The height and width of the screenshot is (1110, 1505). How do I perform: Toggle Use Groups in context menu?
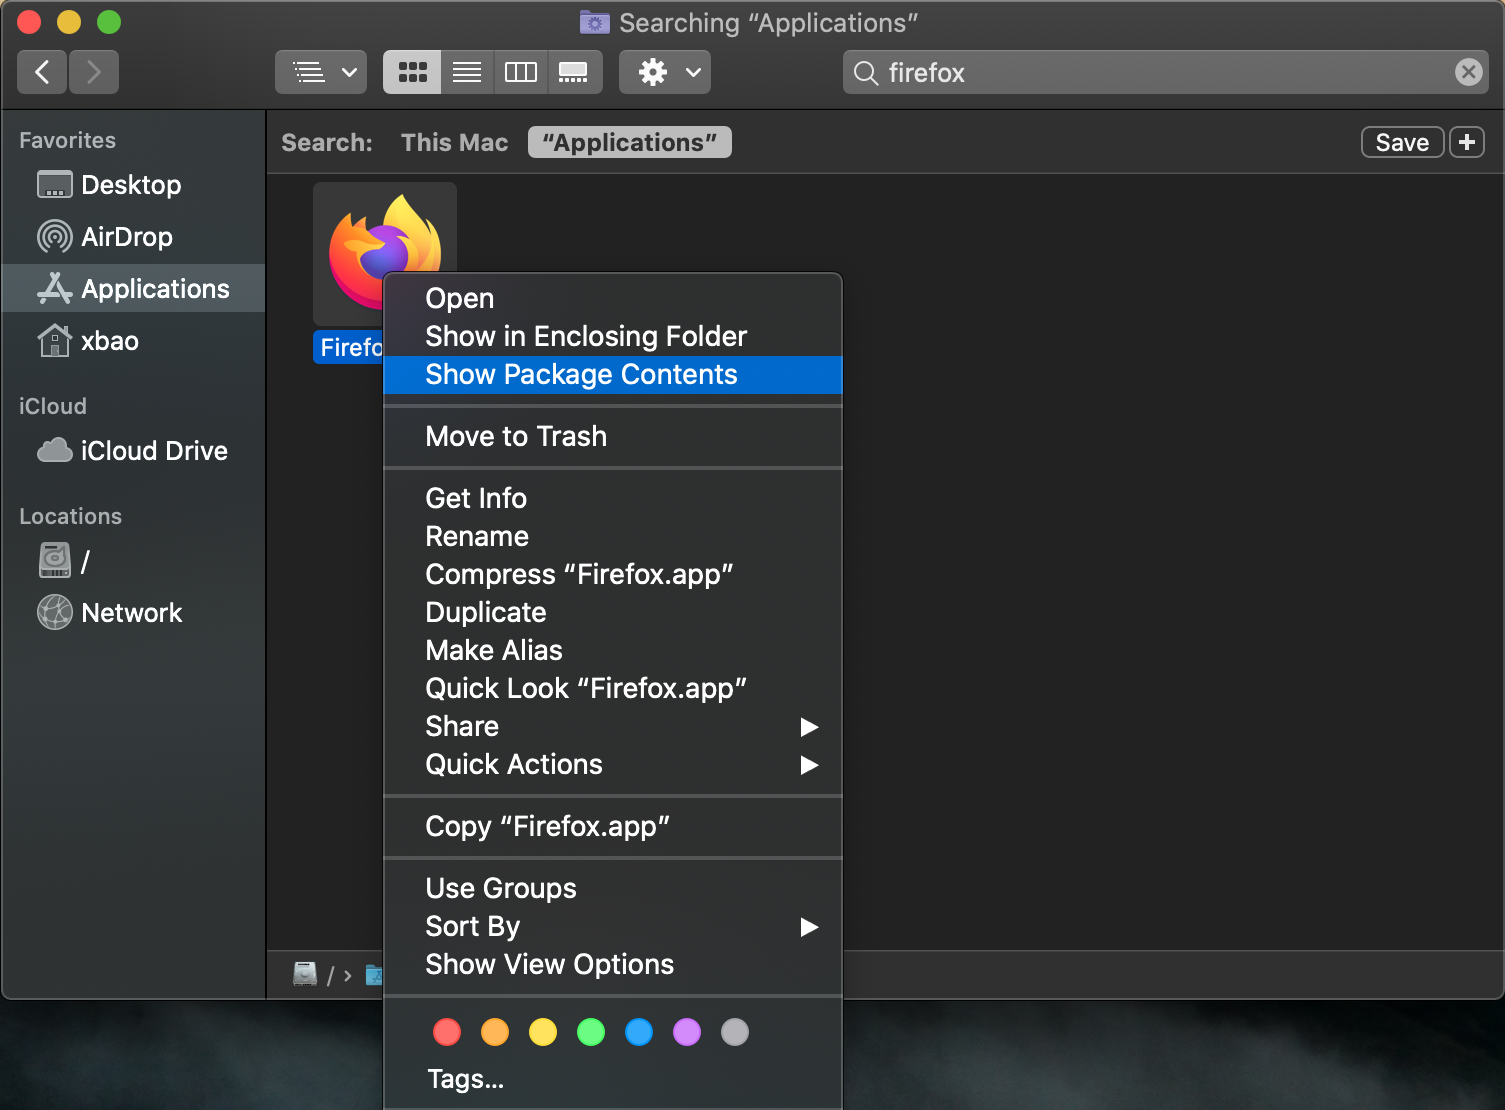click(501, 888)
